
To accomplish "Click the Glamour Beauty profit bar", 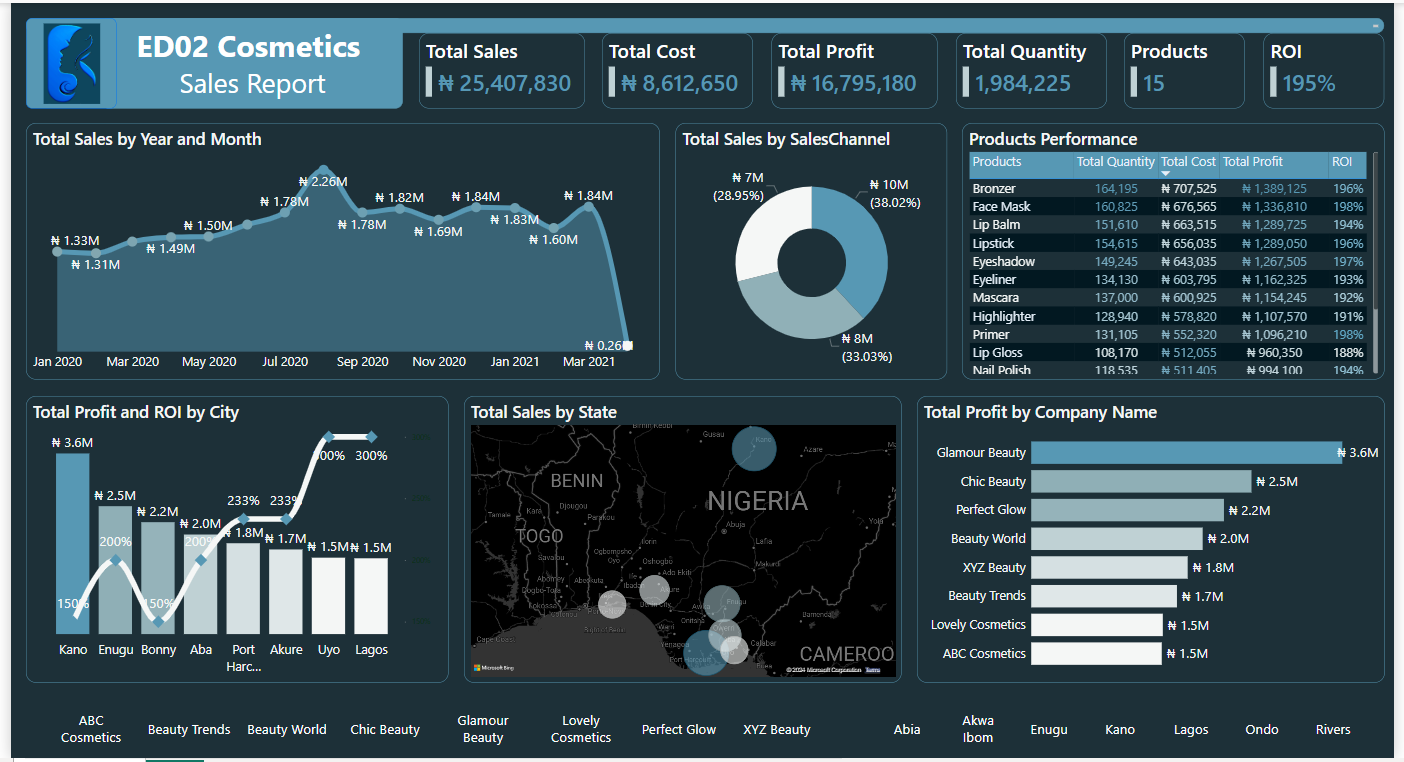I will pos(1185,453).
